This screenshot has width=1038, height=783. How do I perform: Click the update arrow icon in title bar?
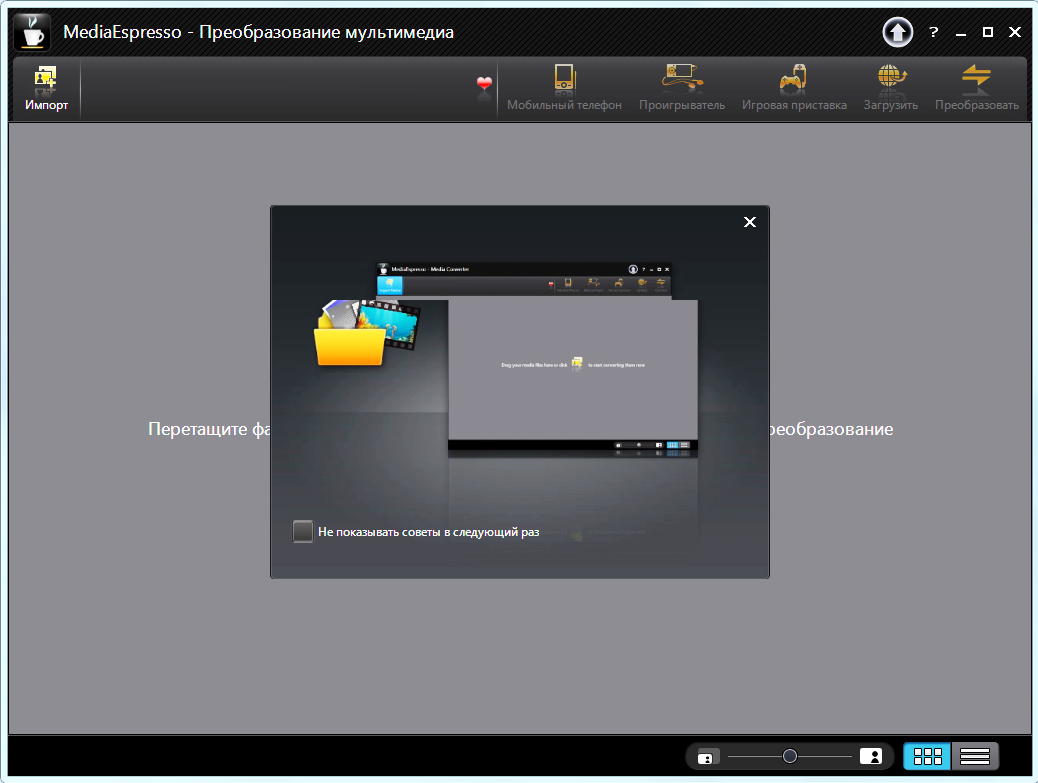[897, 32]
